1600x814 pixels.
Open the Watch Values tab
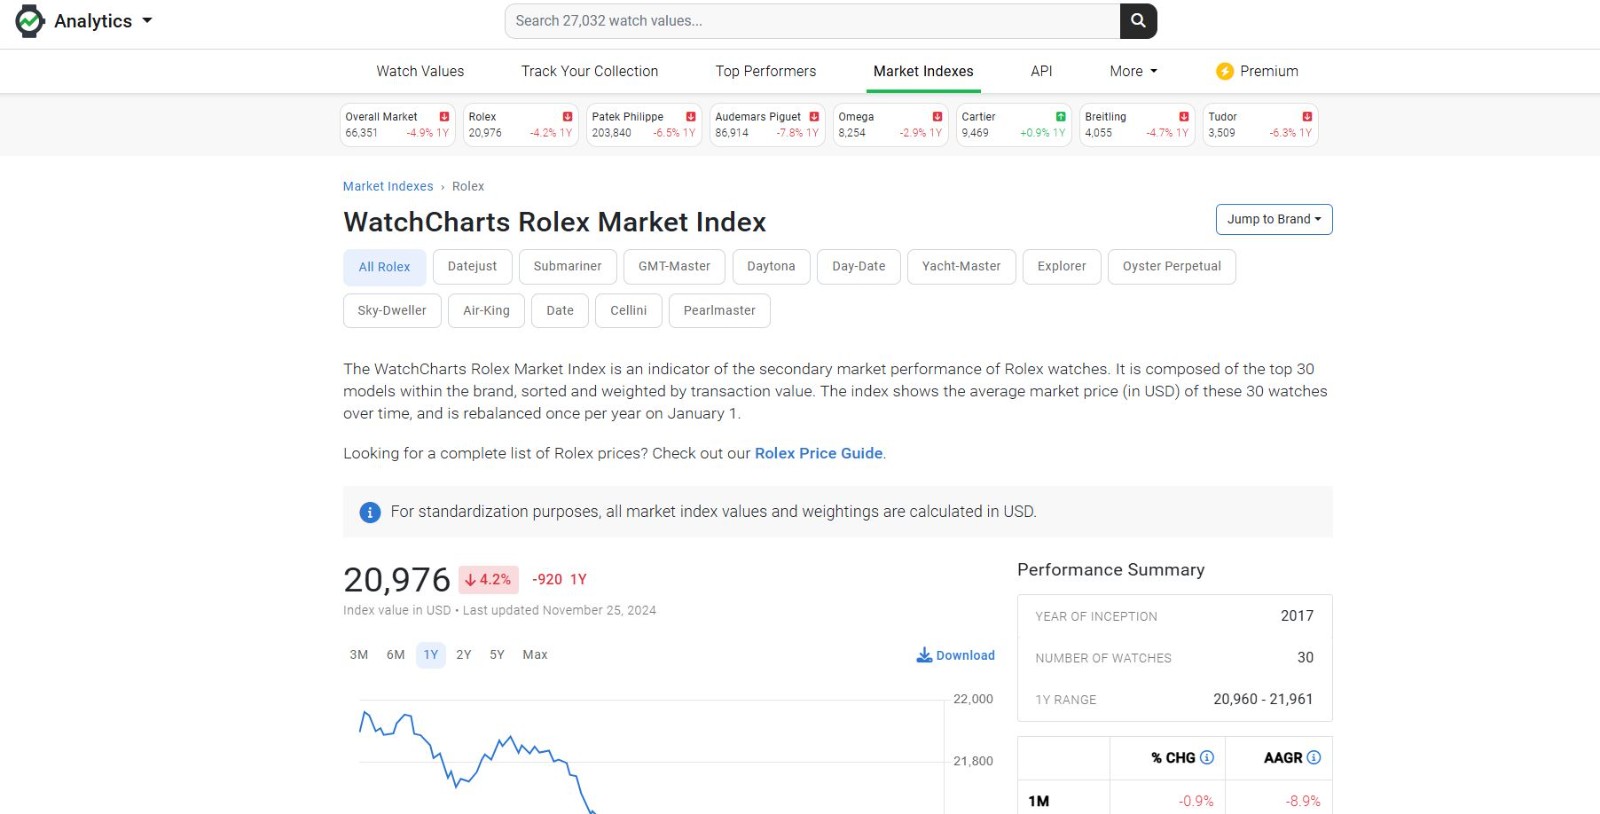click(x=420, y=71)
